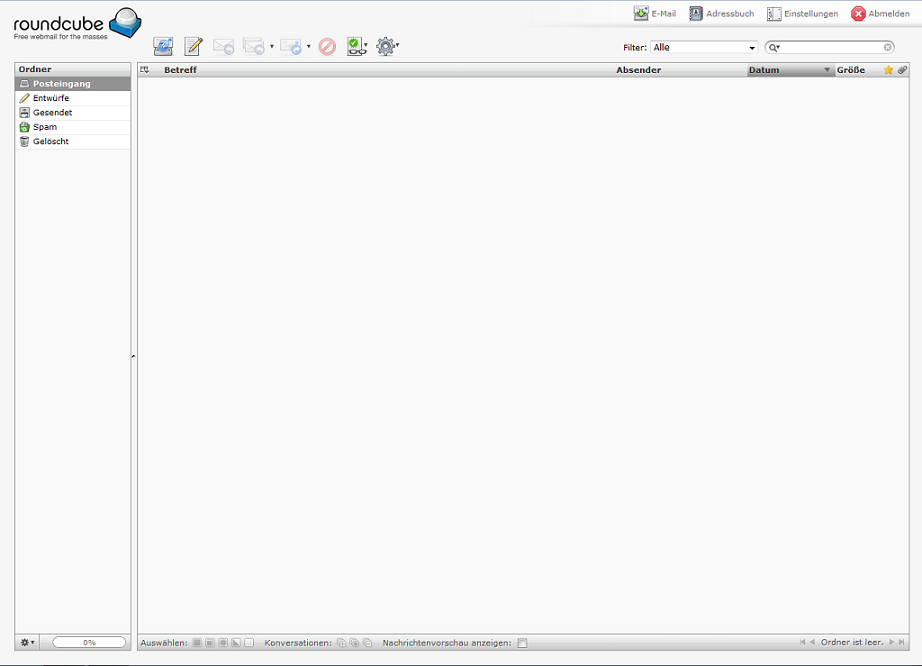
Task: Click the 0% quota usage bar
Action: 89,642
